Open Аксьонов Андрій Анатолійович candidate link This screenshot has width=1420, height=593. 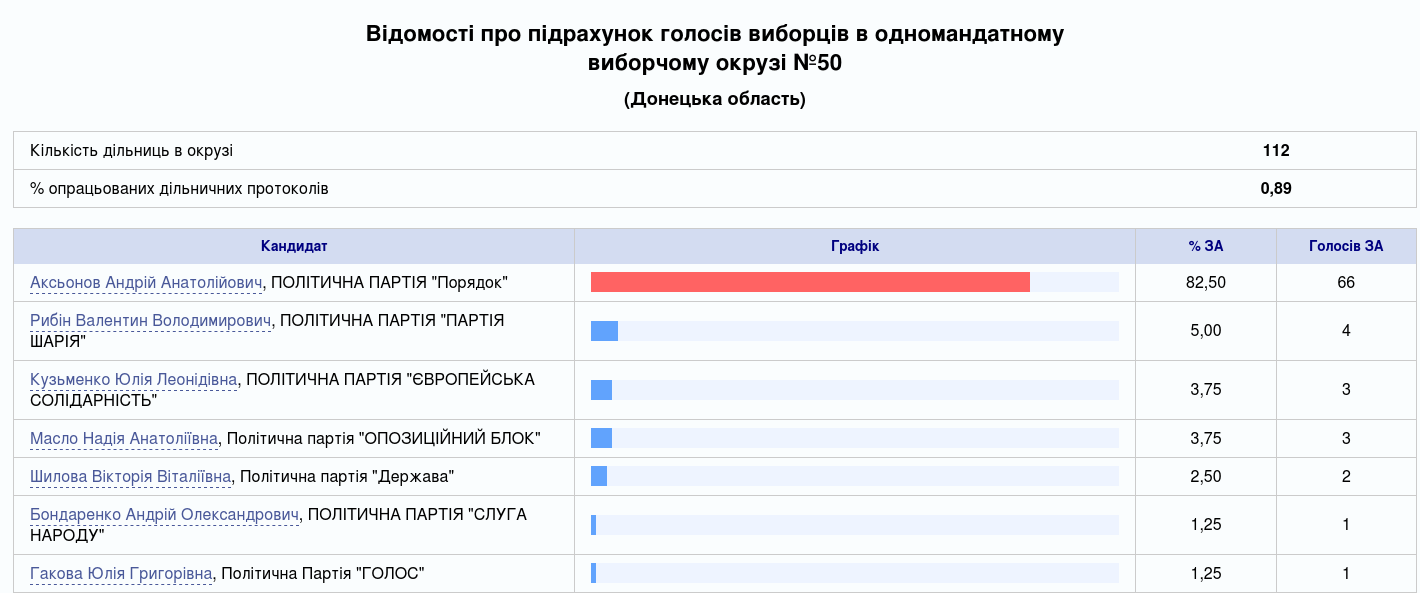point(146,283)
